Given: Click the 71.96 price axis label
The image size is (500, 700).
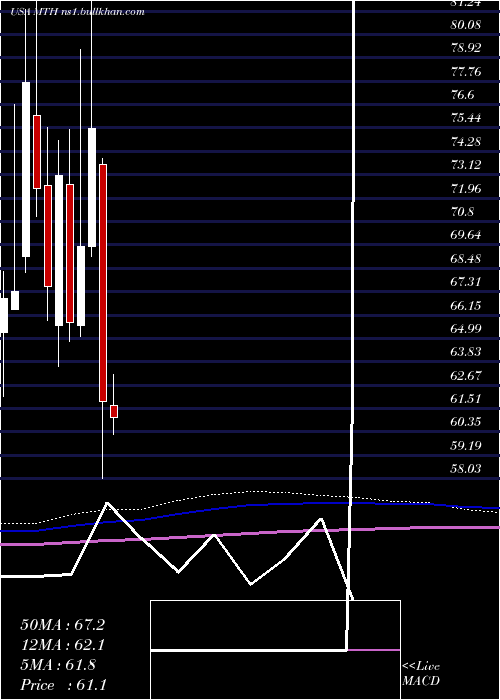Looking at the screenshot, I should click(x=466, y=188).
